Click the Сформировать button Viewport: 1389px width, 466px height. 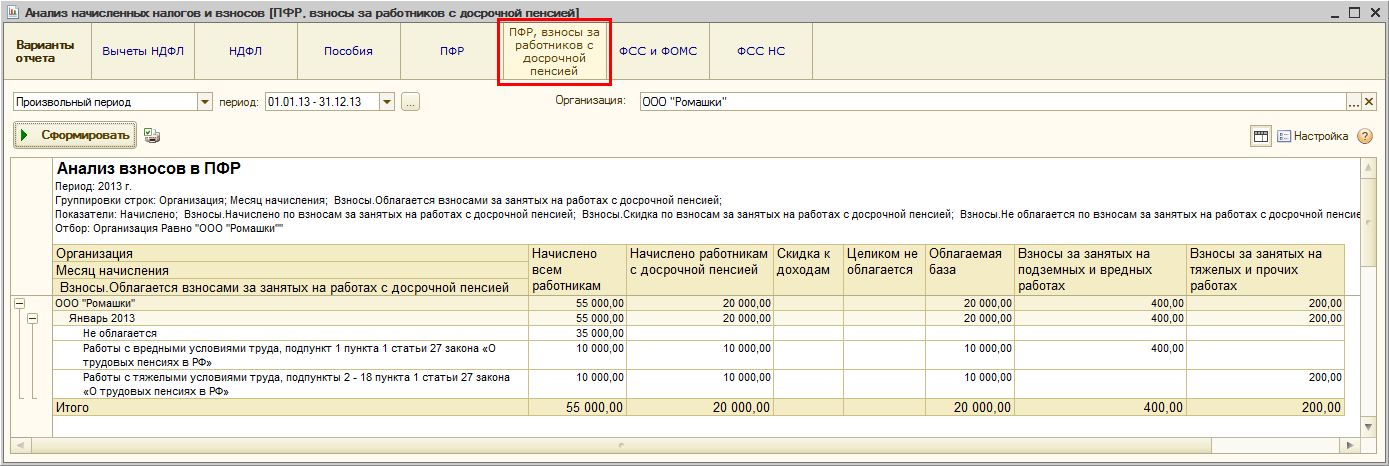[74, 135]
